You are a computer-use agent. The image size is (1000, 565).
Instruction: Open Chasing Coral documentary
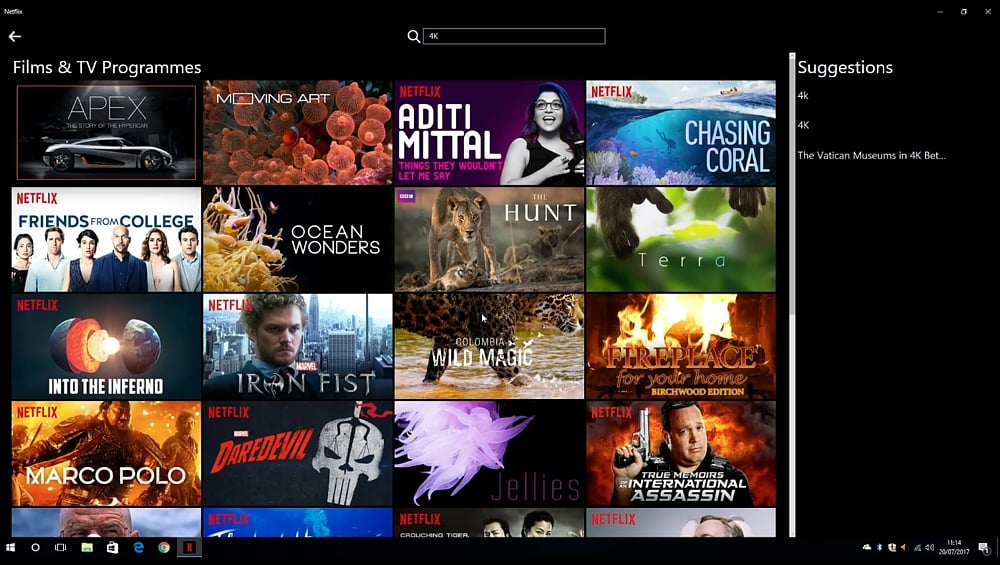tap(681, 133)
